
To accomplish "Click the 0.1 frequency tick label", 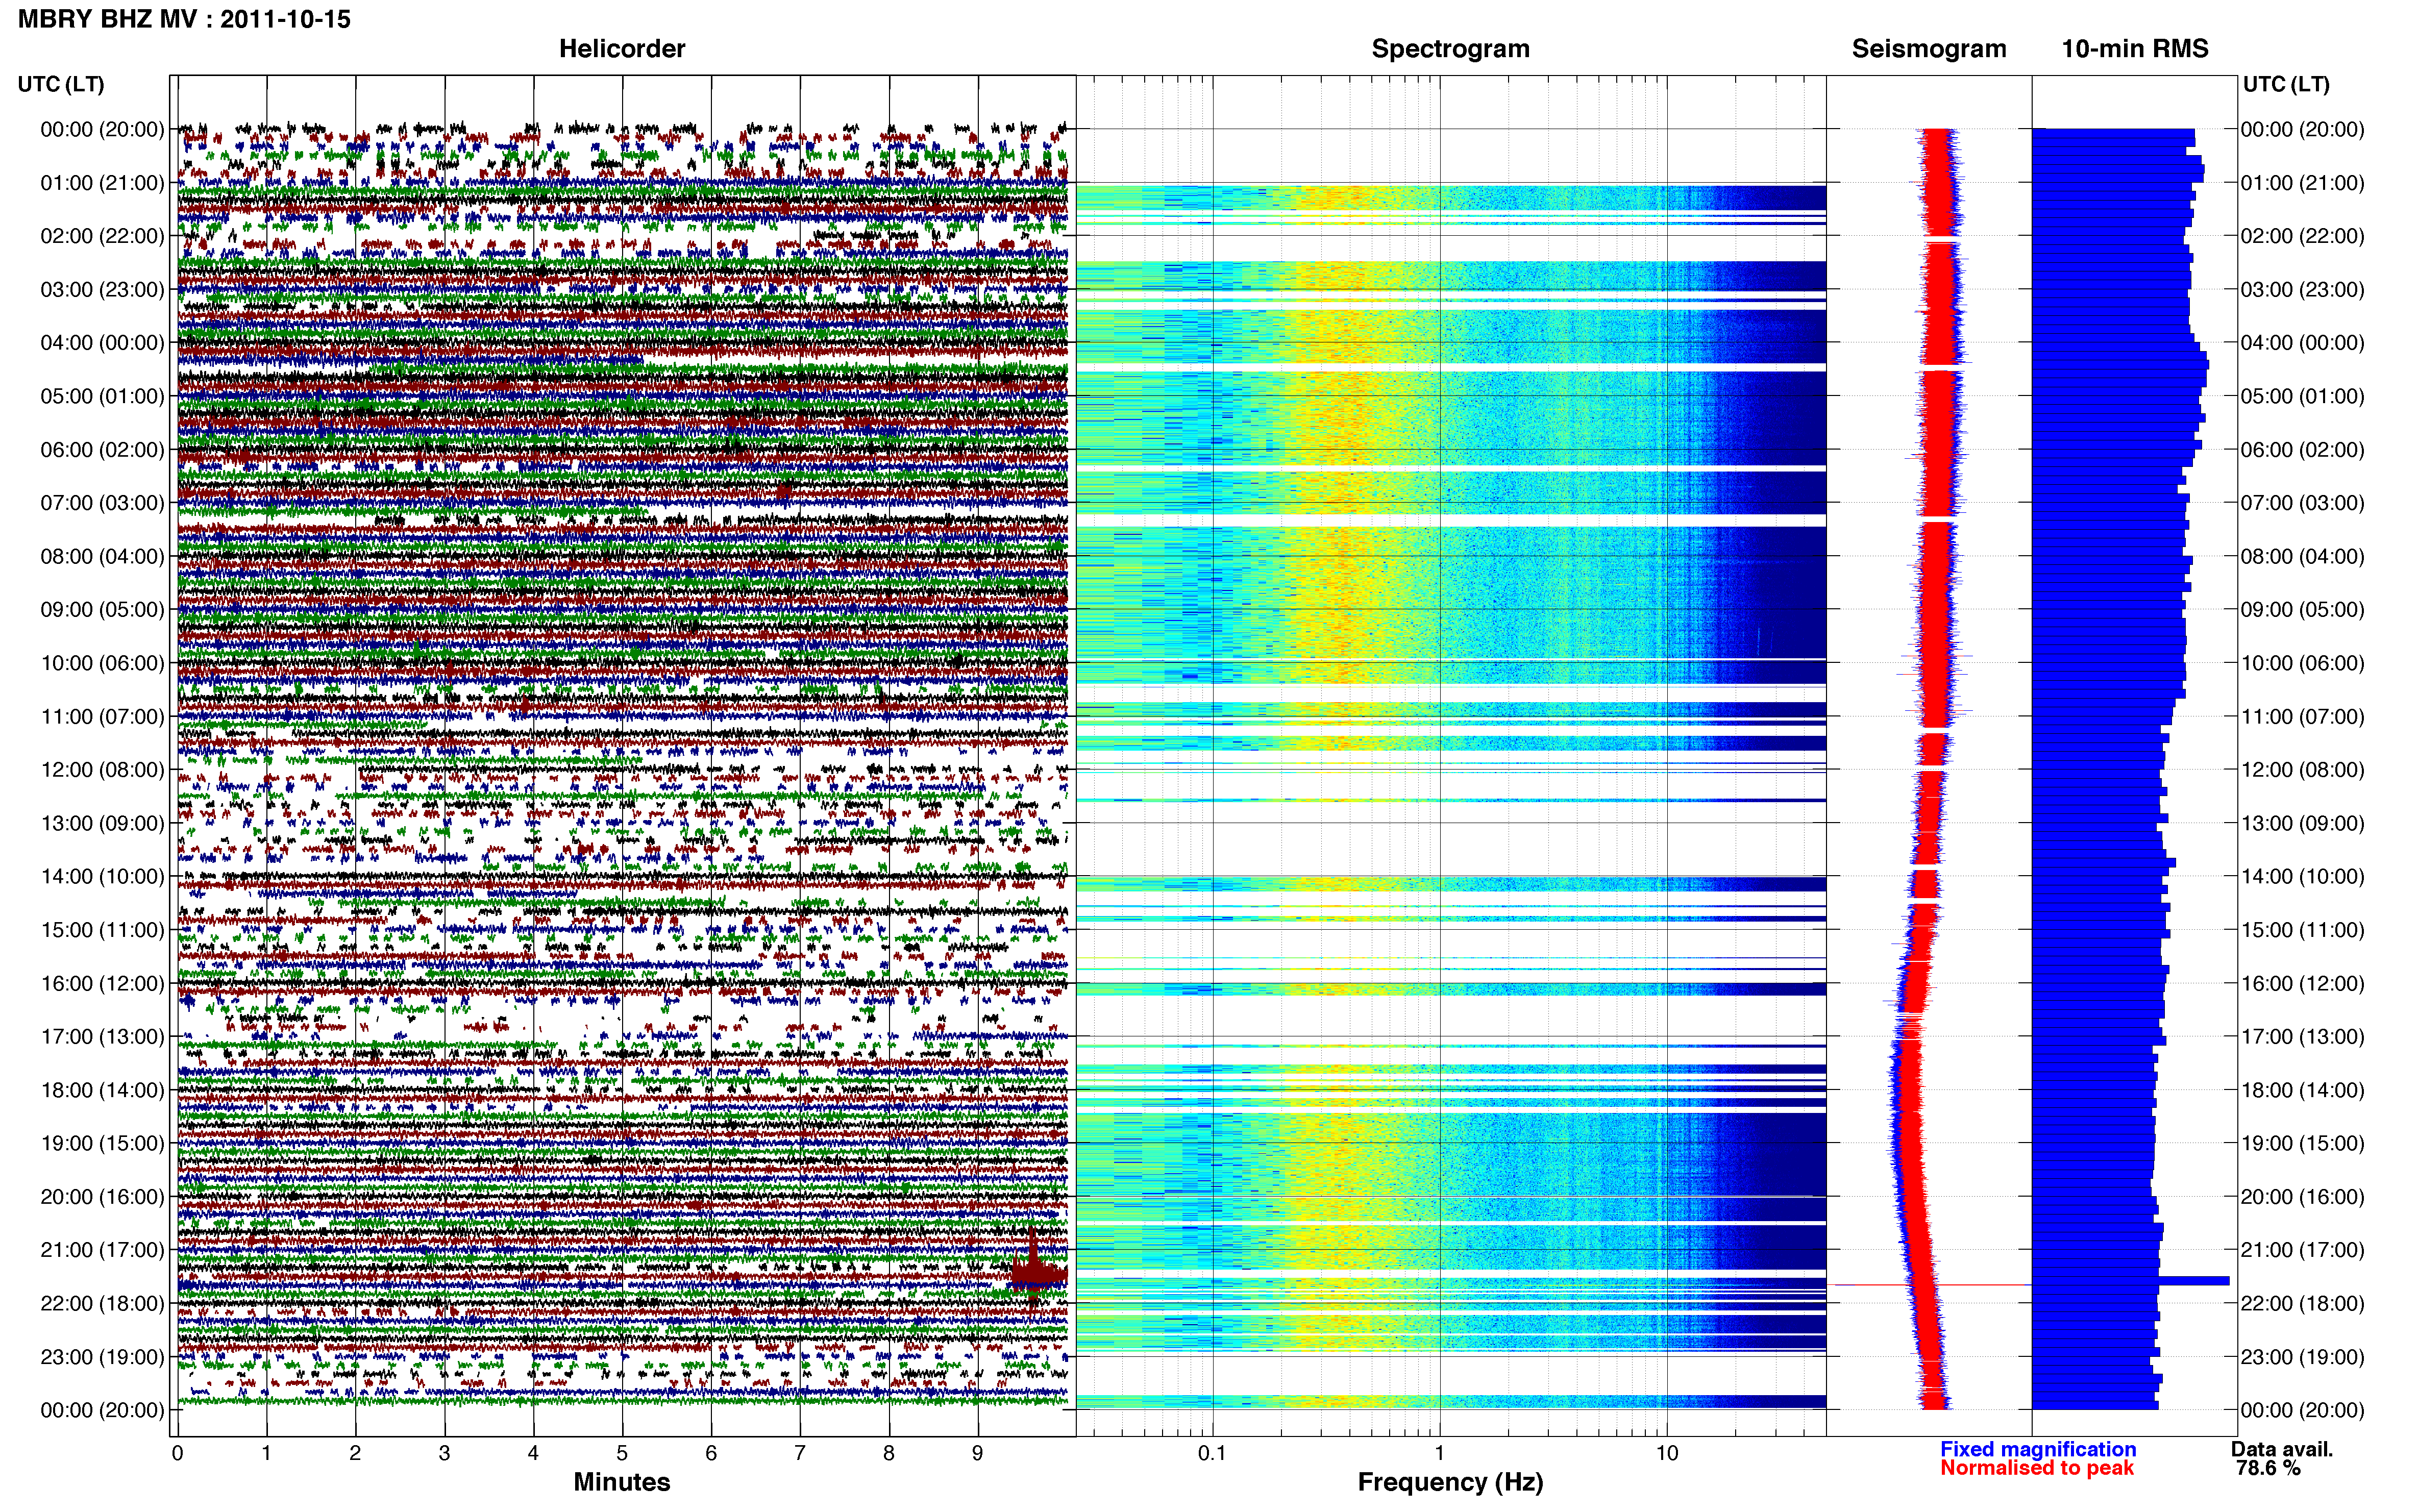I will tap(1212, 1453).
